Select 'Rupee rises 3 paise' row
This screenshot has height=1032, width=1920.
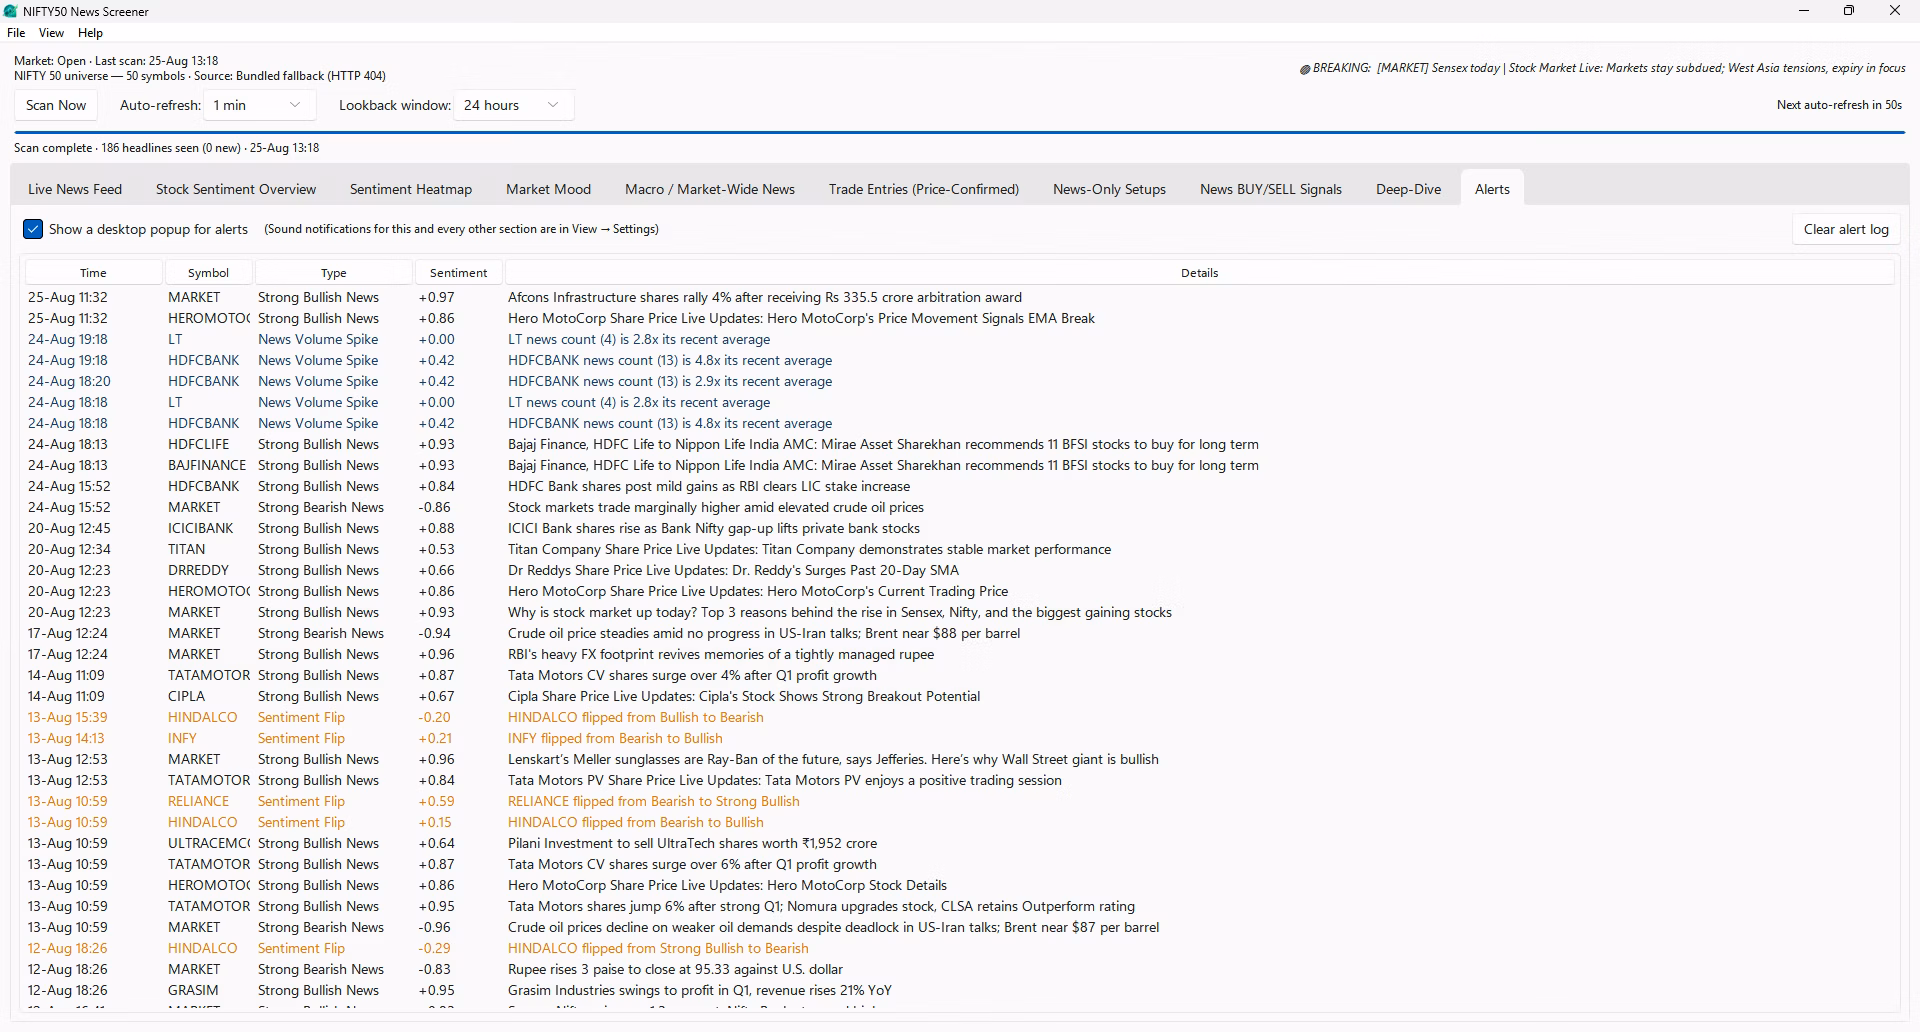pyautogui.click(x=960, y=969)
